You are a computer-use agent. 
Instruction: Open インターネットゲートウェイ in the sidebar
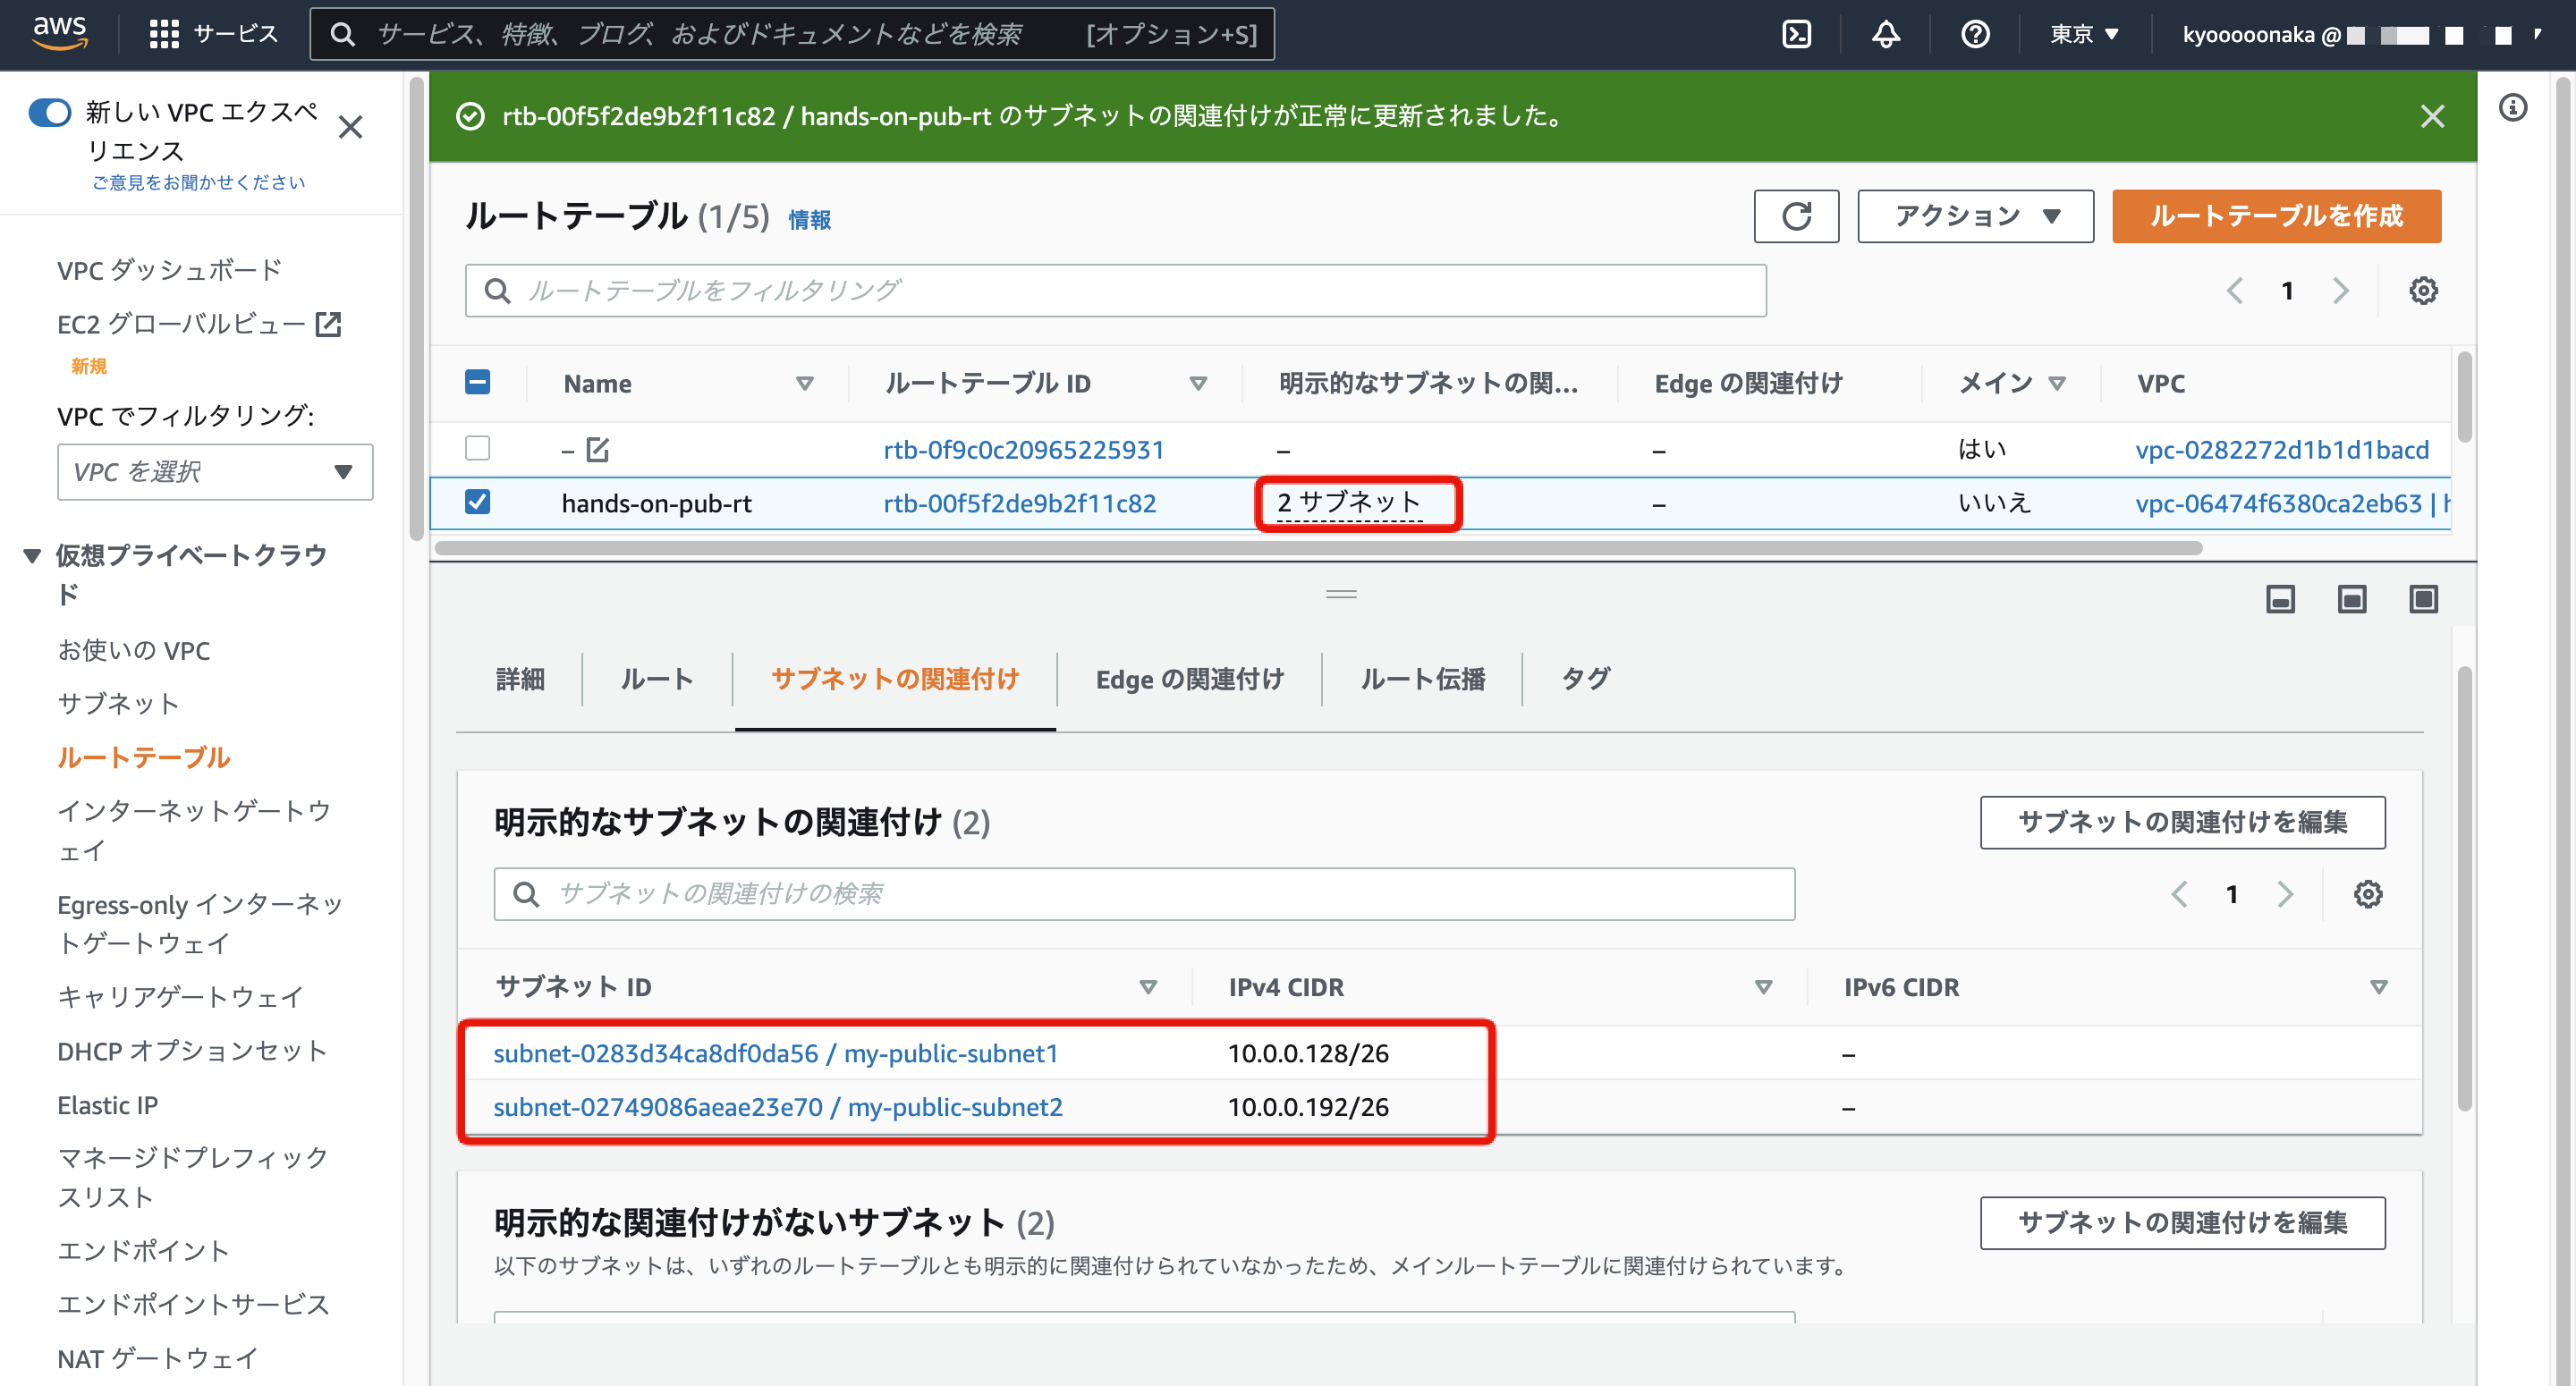coord(194,830)
